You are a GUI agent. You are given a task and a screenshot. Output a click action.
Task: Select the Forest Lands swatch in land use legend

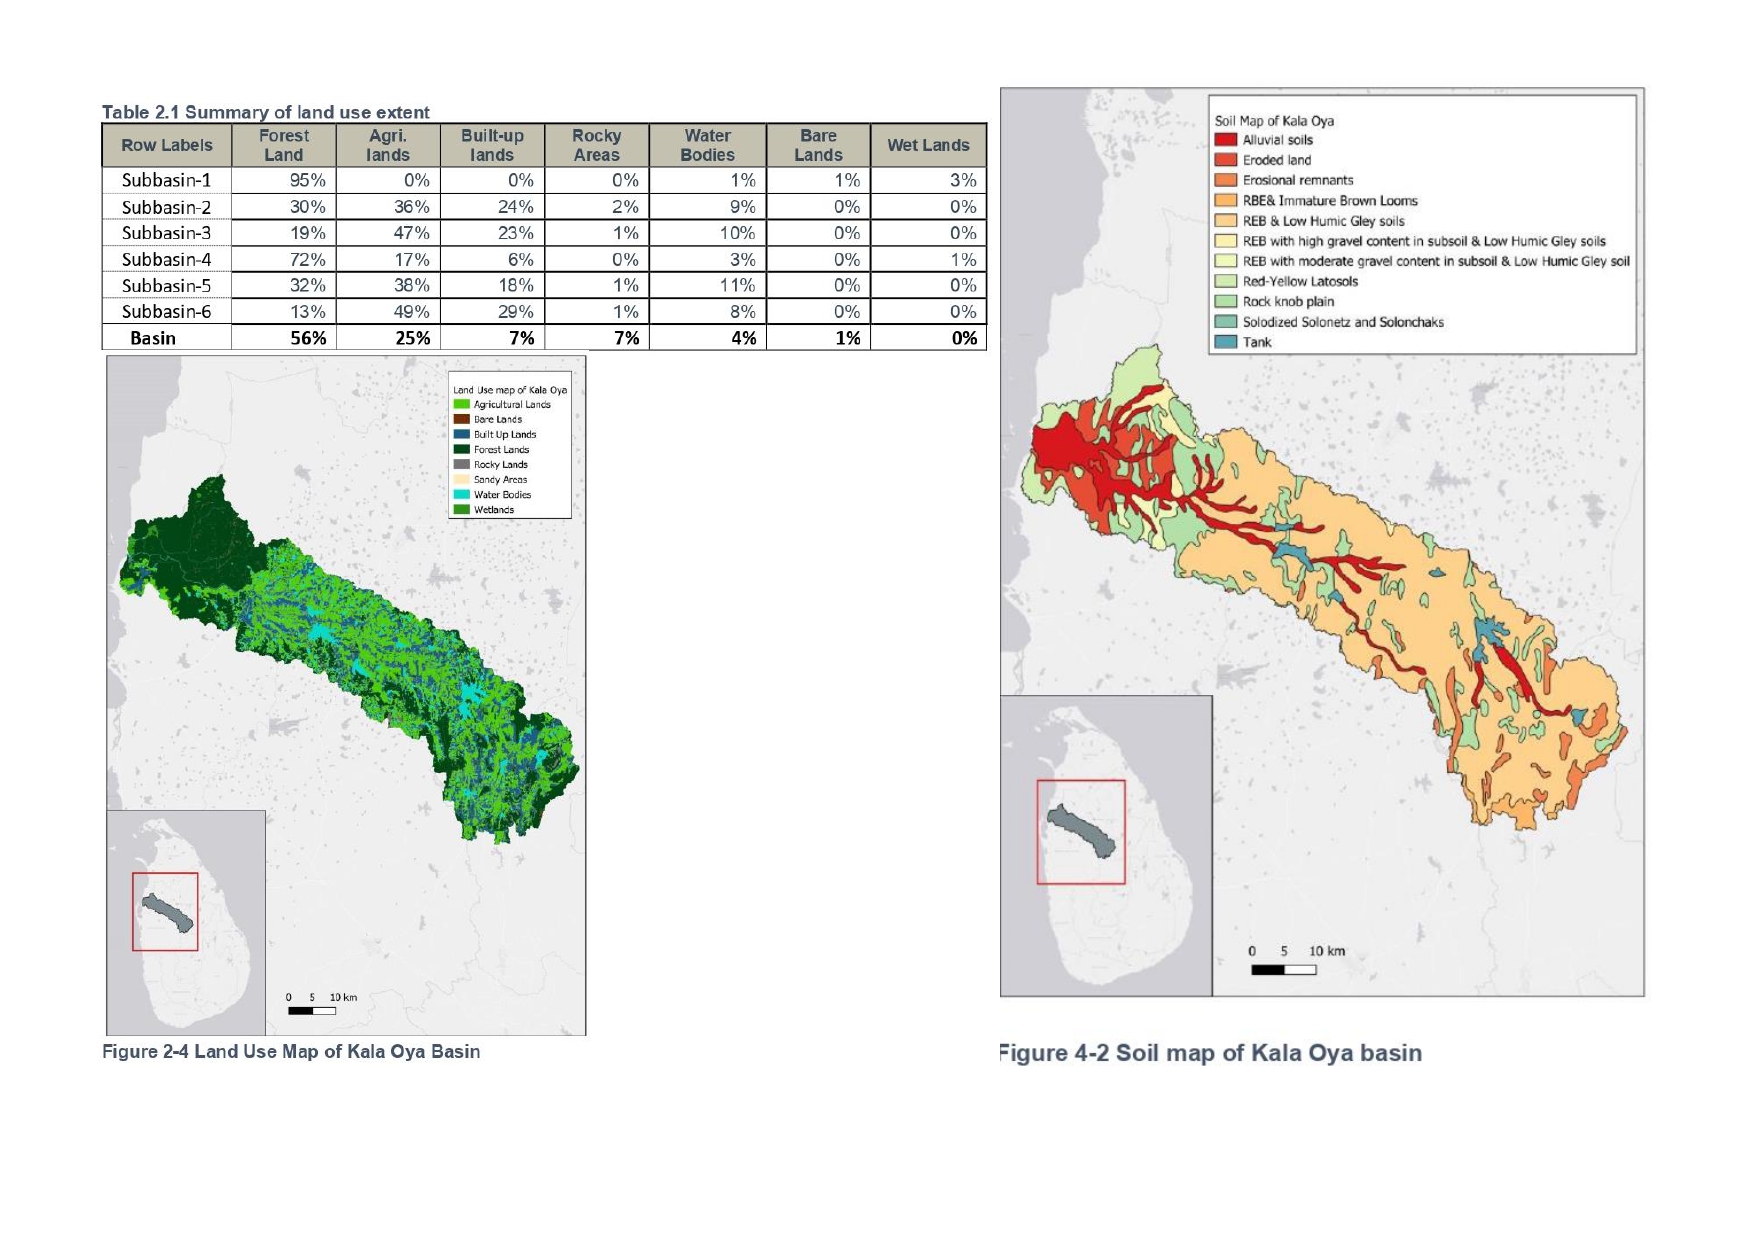point(461,450)
